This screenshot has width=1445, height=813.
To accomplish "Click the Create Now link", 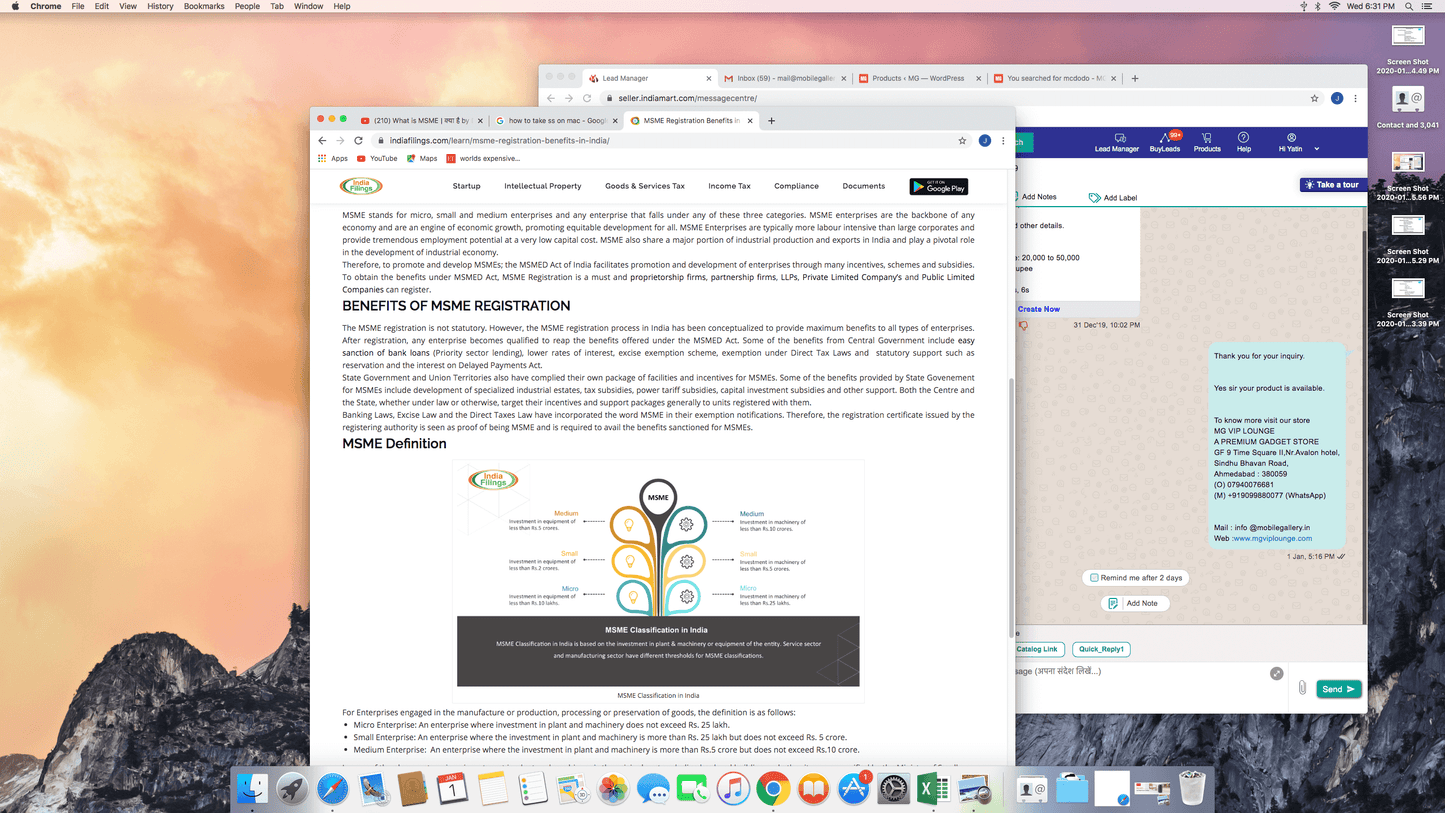I will click(1038, 309).
